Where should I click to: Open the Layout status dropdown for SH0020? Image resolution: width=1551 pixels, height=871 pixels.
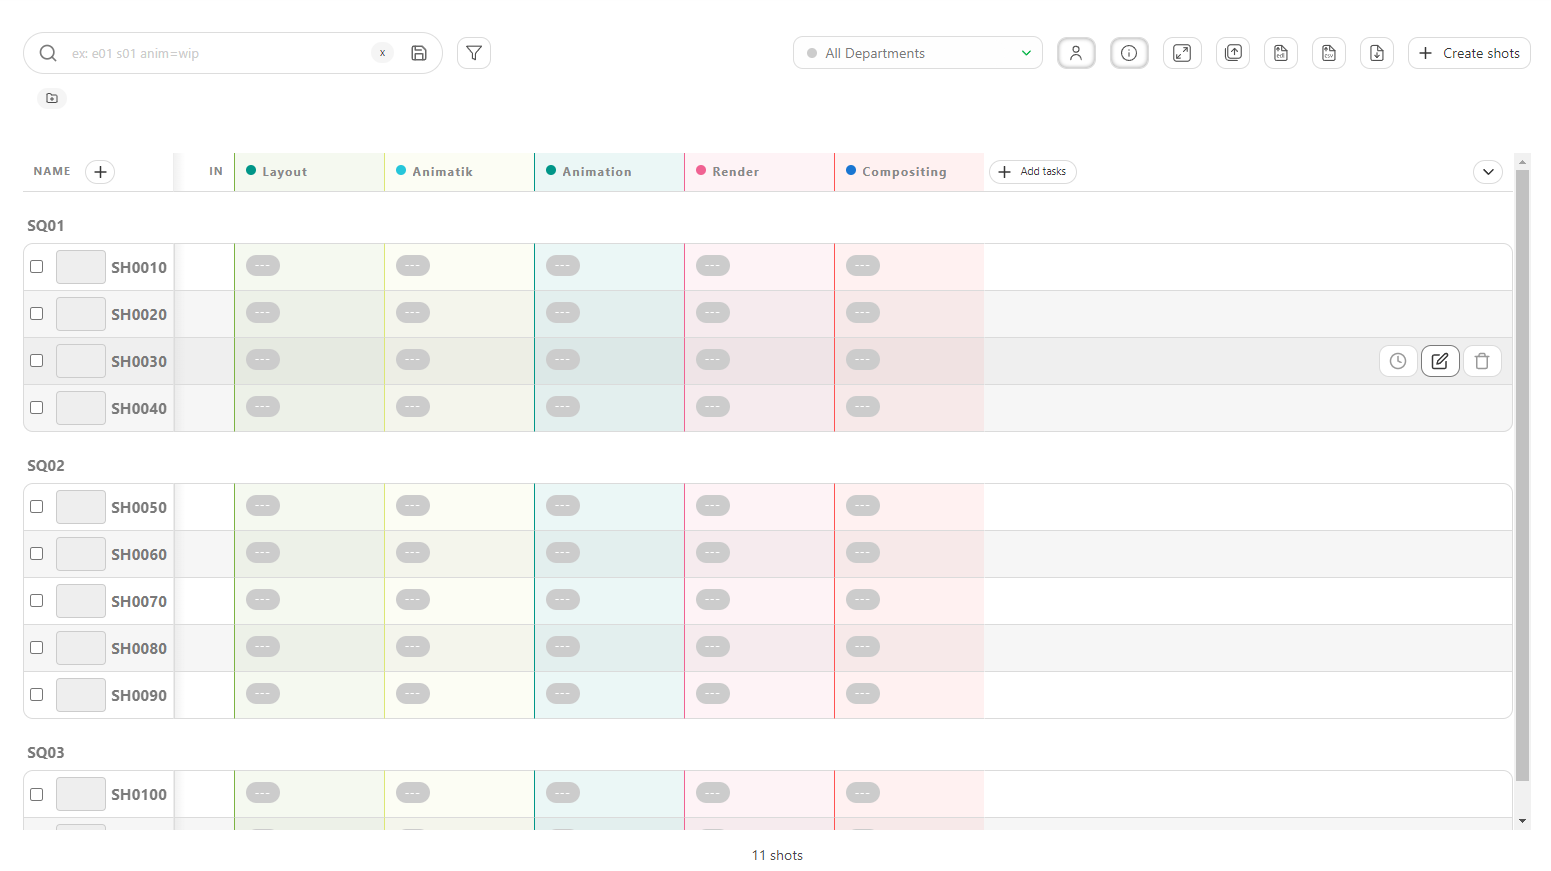(x=263, y=313)
